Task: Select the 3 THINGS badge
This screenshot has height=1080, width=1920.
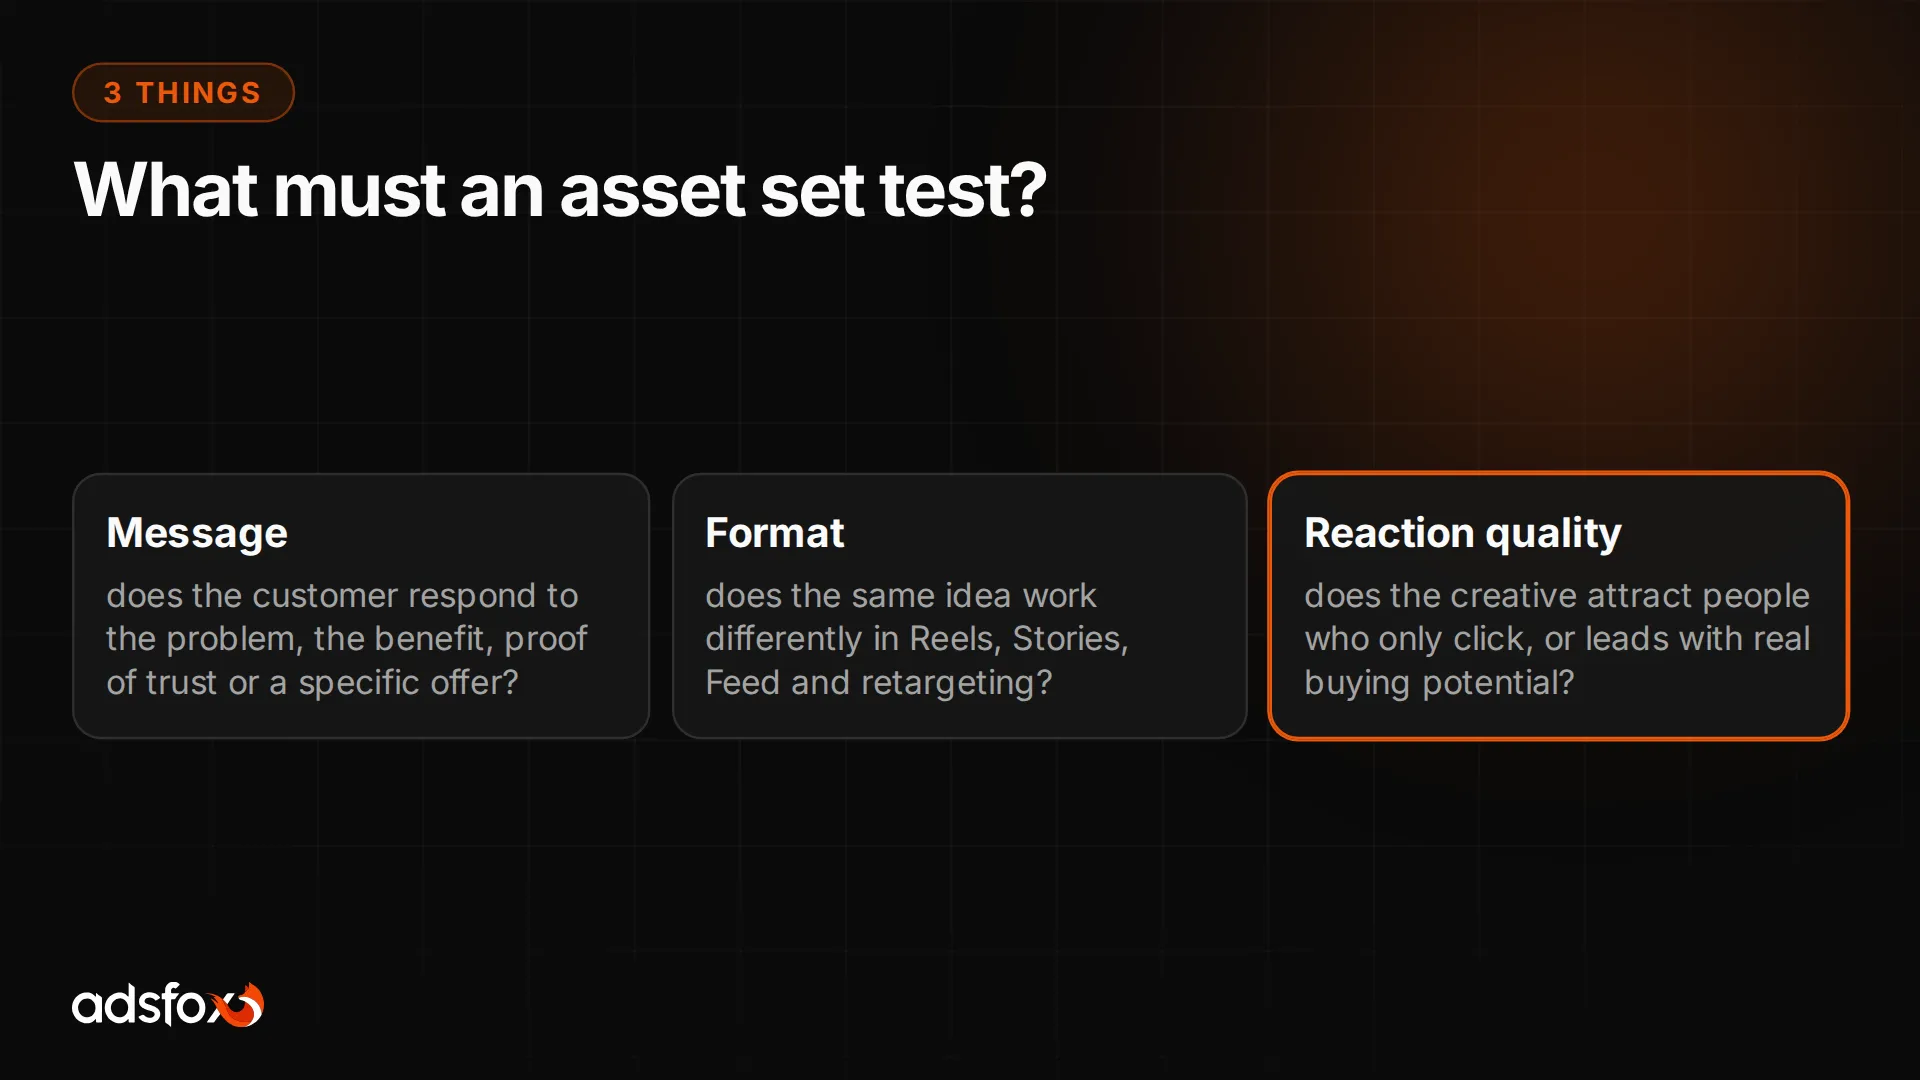Action: point(183,93)
